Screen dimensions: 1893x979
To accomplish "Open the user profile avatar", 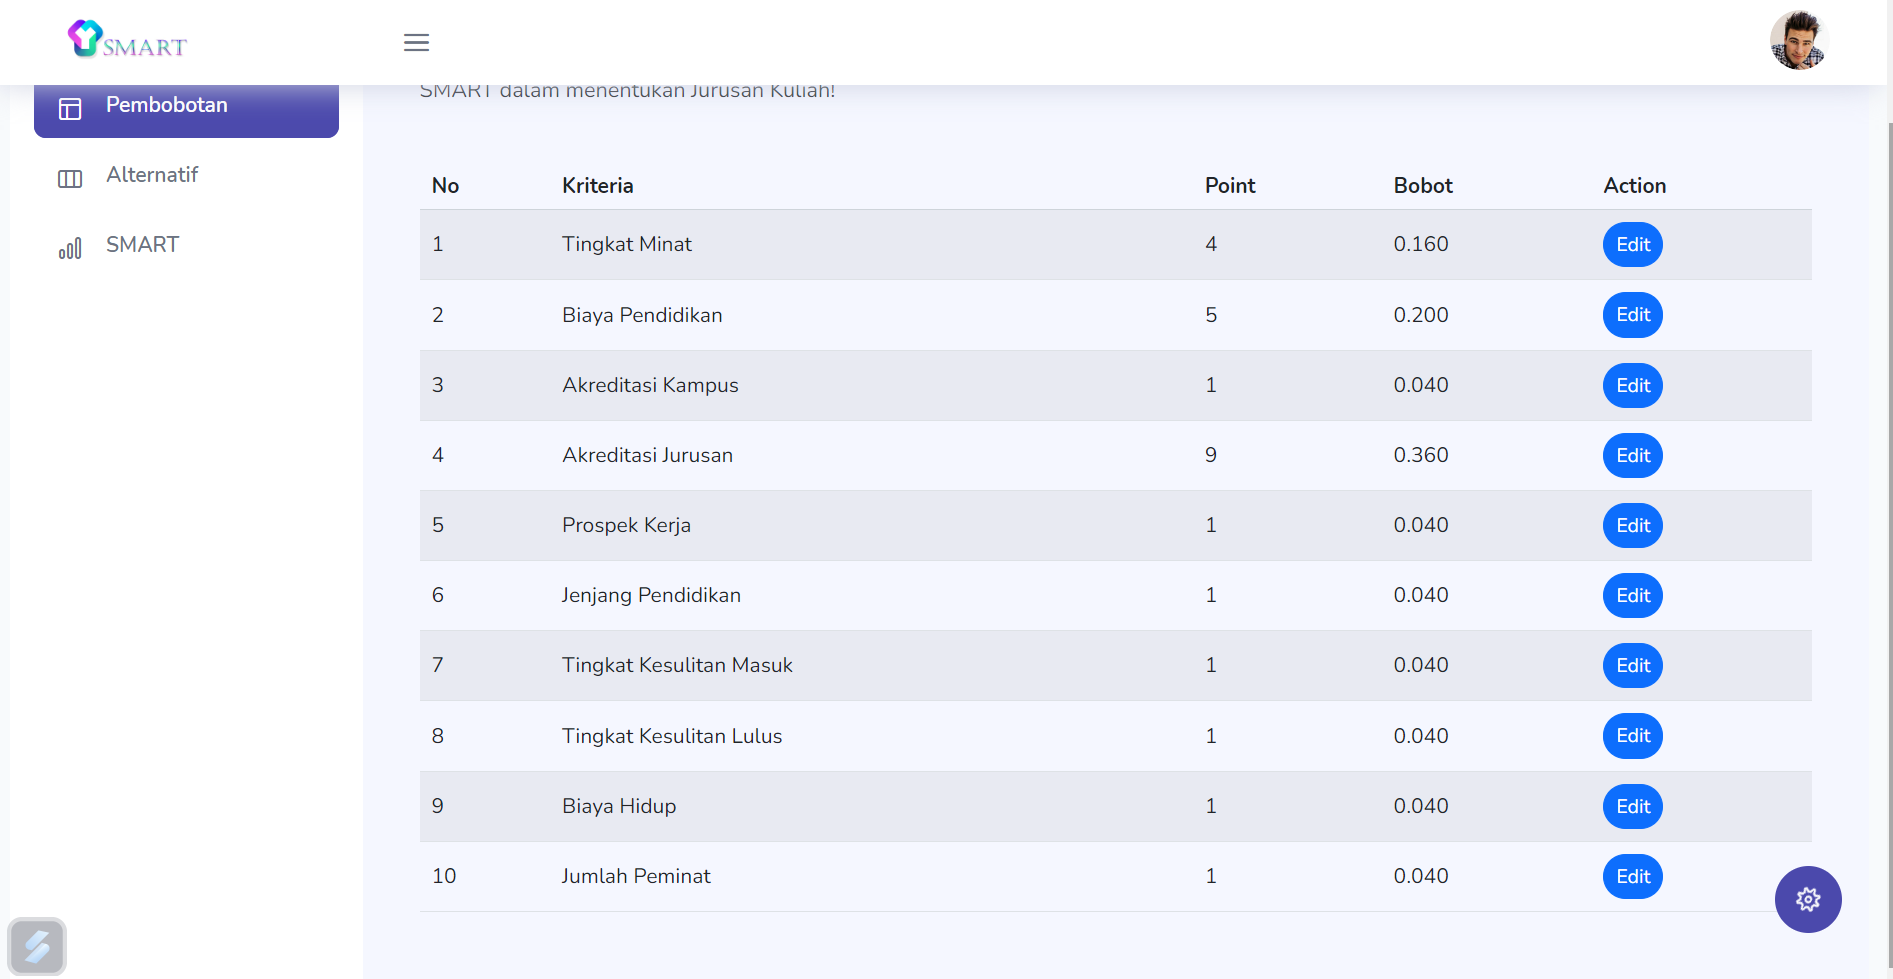I will pyautogui.click(x=1797, y=41).
